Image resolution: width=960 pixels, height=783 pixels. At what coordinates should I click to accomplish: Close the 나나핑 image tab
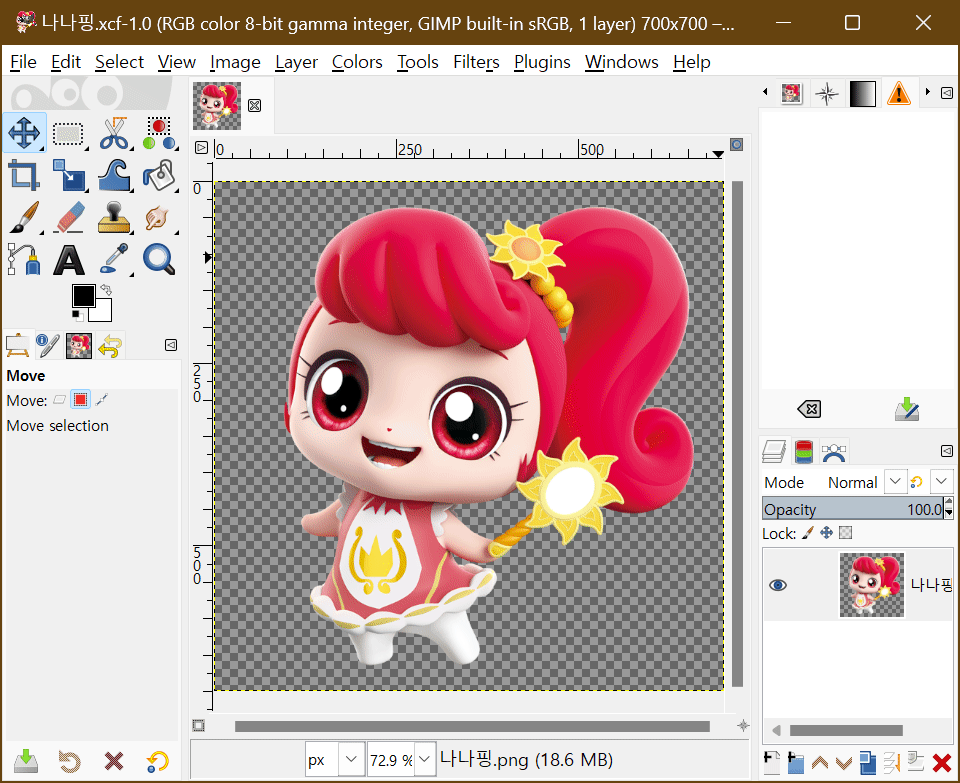pyautogui.click(x=255, y=105)
